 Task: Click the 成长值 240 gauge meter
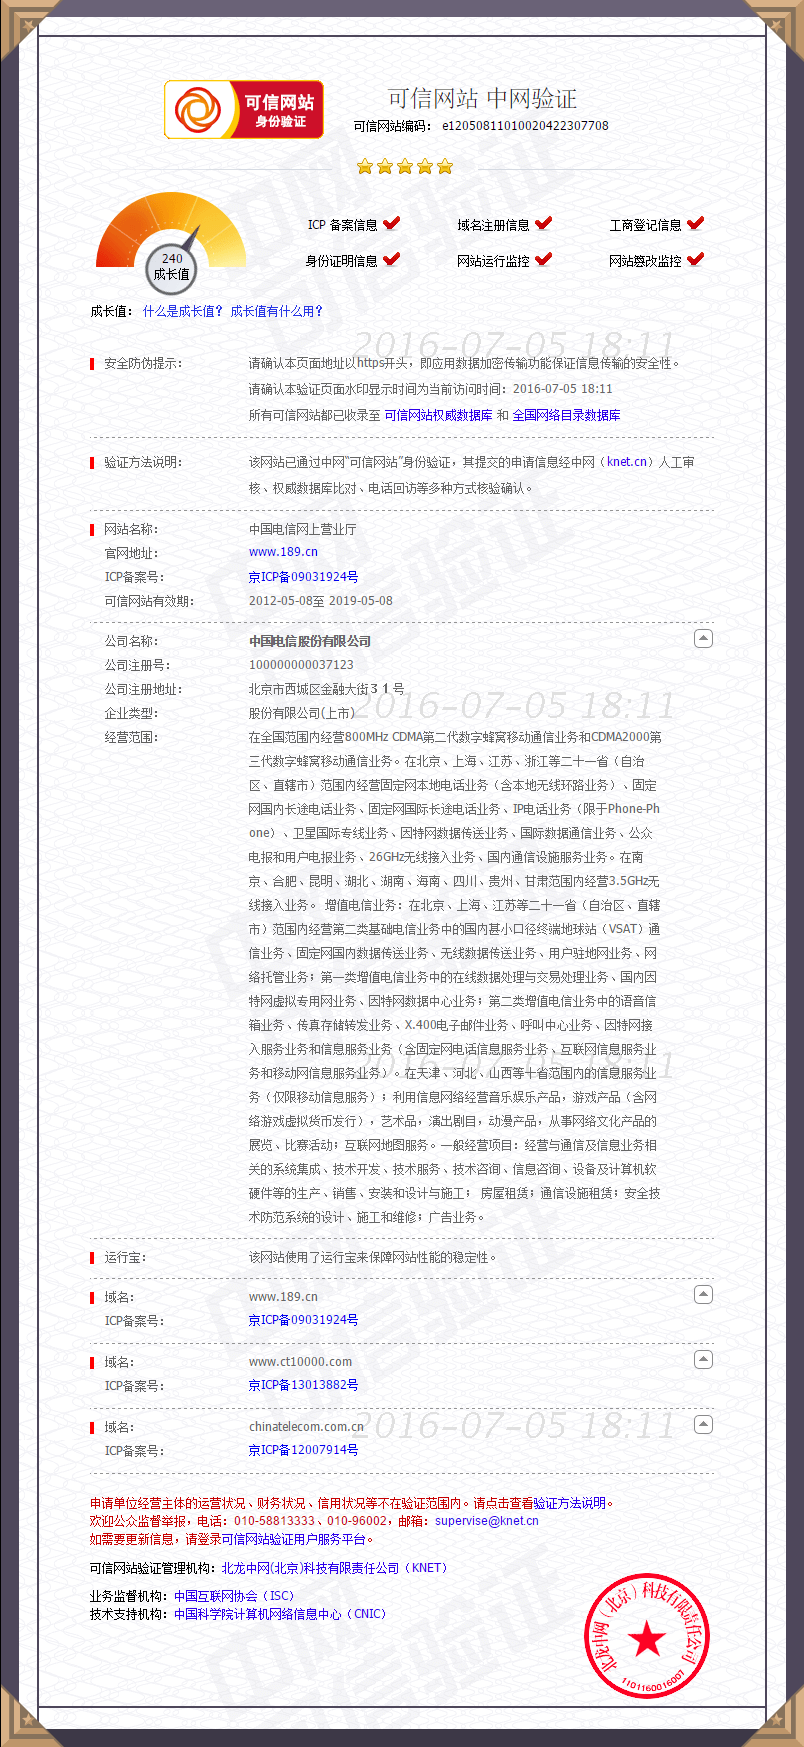point(171,243)
